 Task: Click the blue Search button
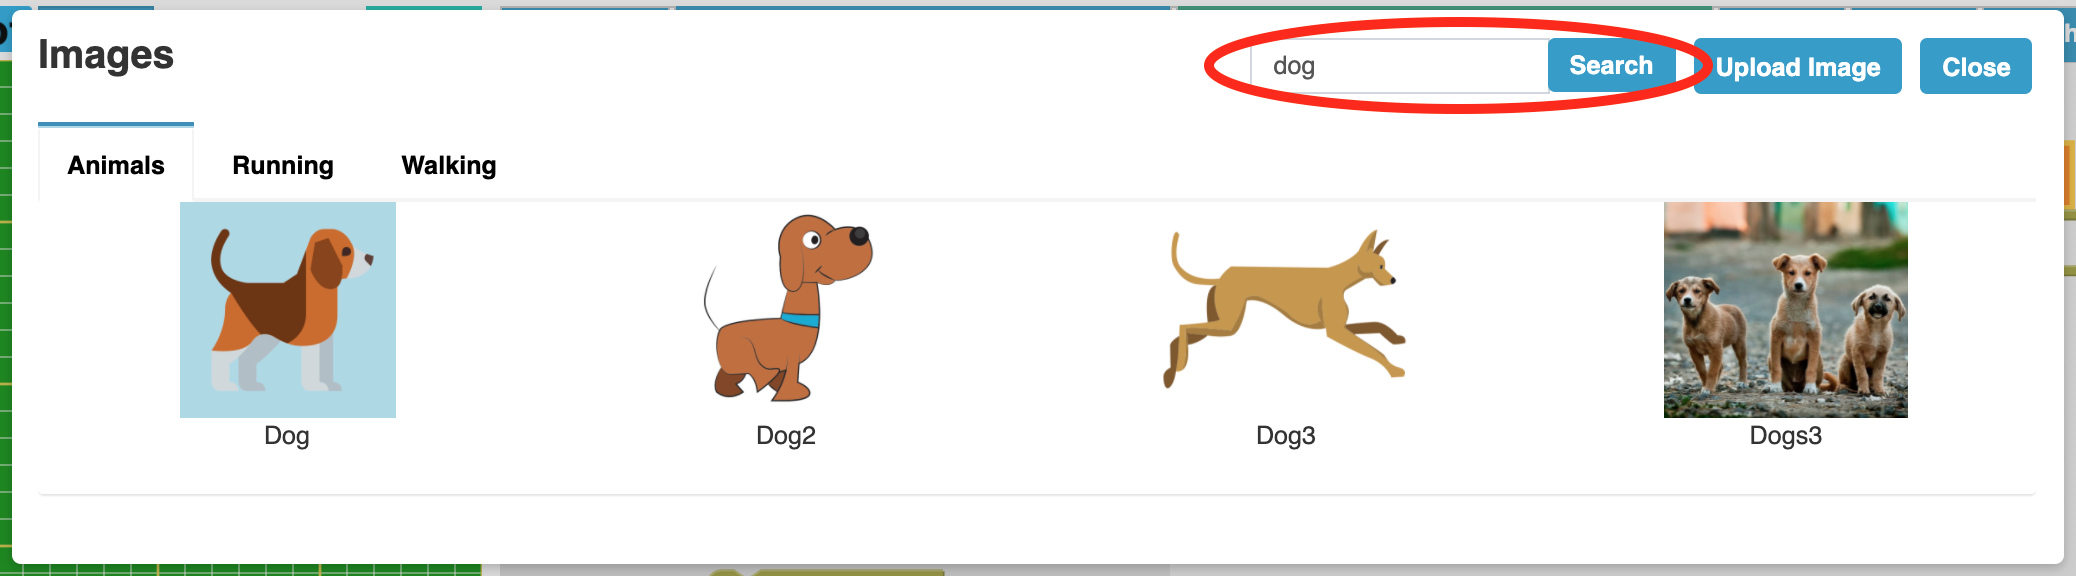pyautogui.click(x=1611, y=66)
